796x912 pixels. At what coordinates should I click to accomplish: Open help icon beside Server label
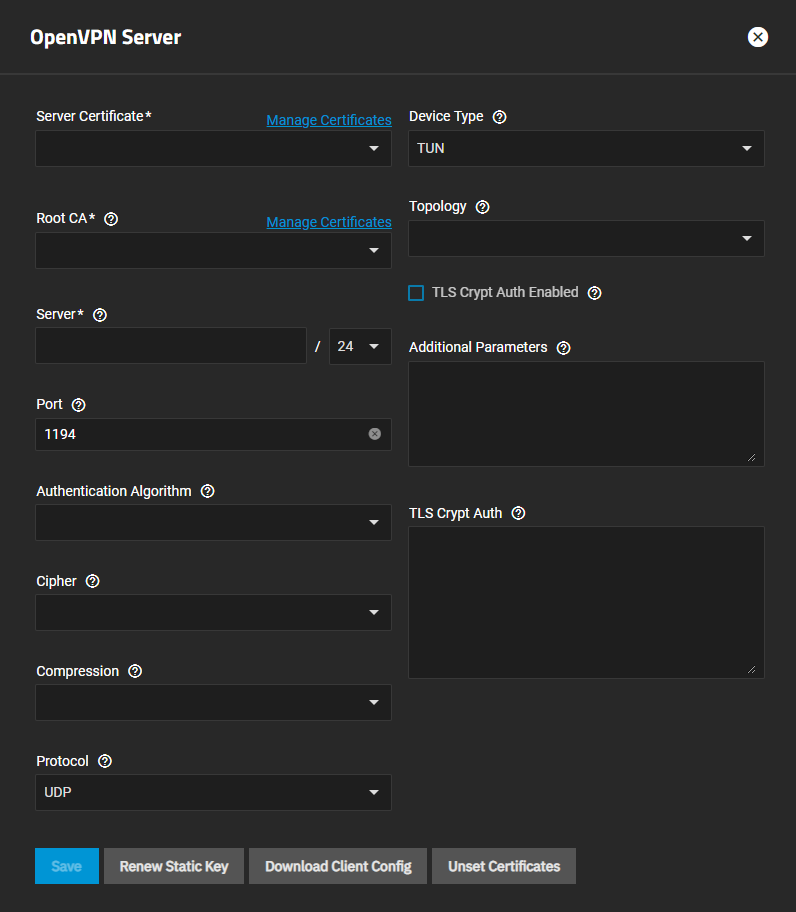[x=100, y=315]
